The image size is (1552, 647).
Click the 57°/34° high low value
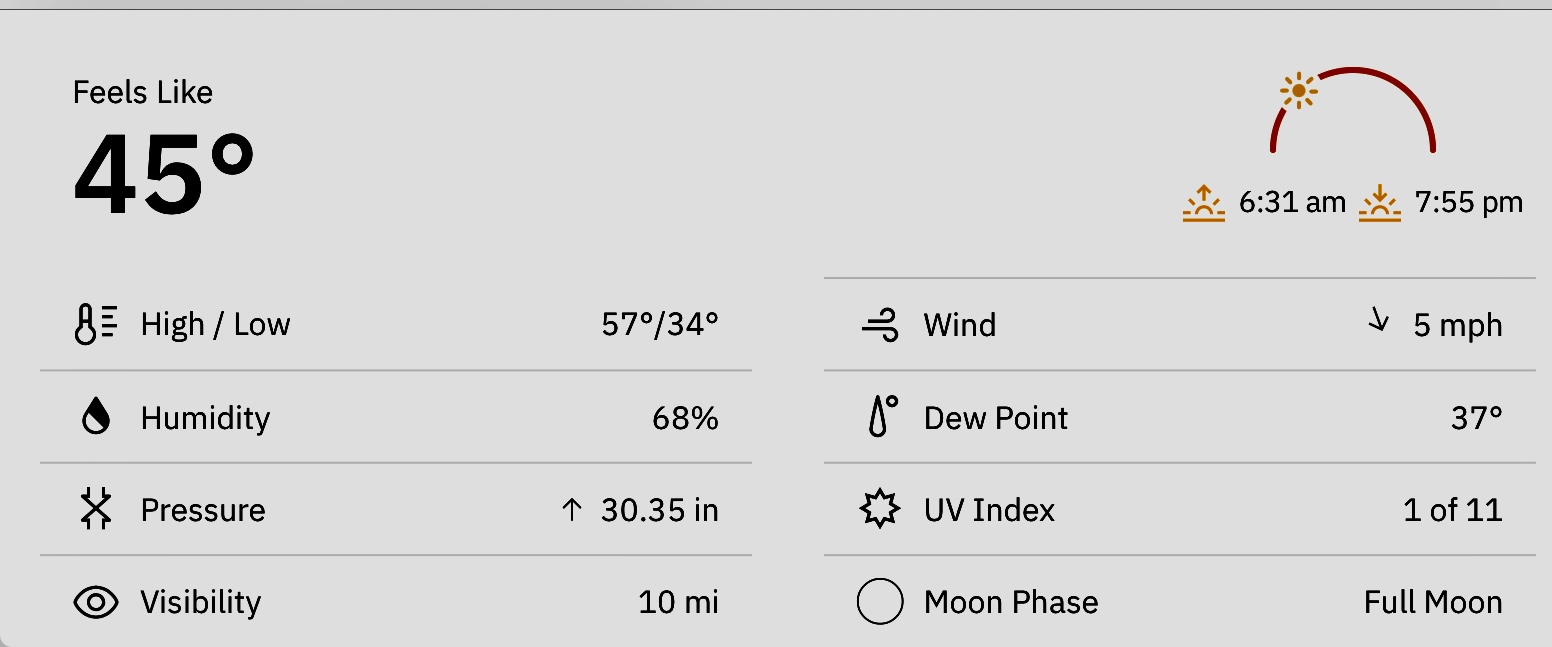pos(660,325)
